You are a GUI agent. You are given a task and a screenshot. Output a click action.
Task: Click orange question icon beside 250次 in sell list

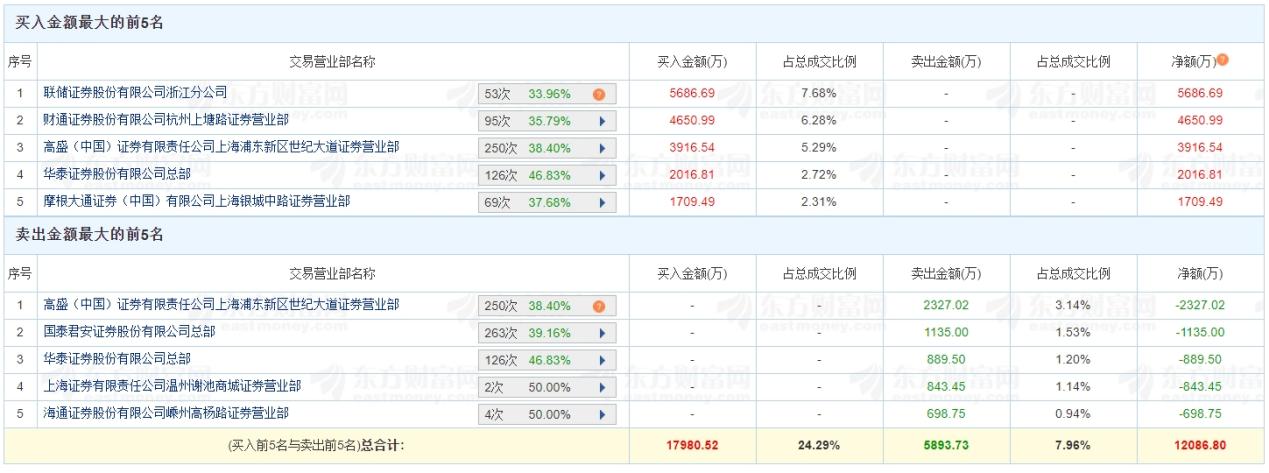(599, 307)
